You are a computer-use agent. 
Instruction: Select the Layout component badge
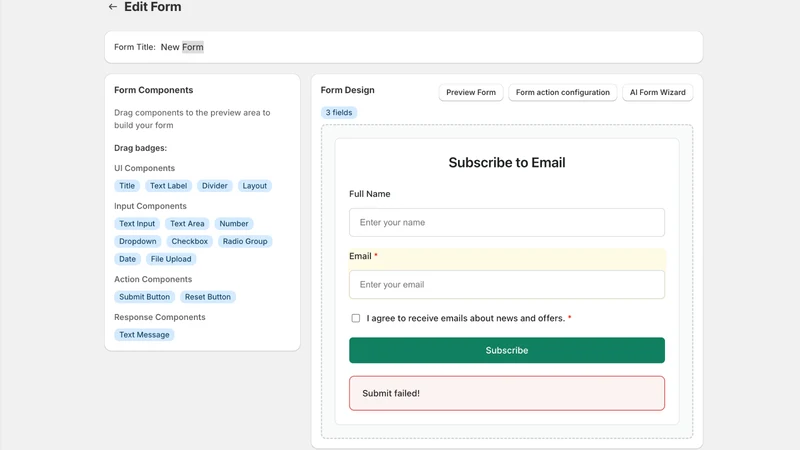click(255, 186)
